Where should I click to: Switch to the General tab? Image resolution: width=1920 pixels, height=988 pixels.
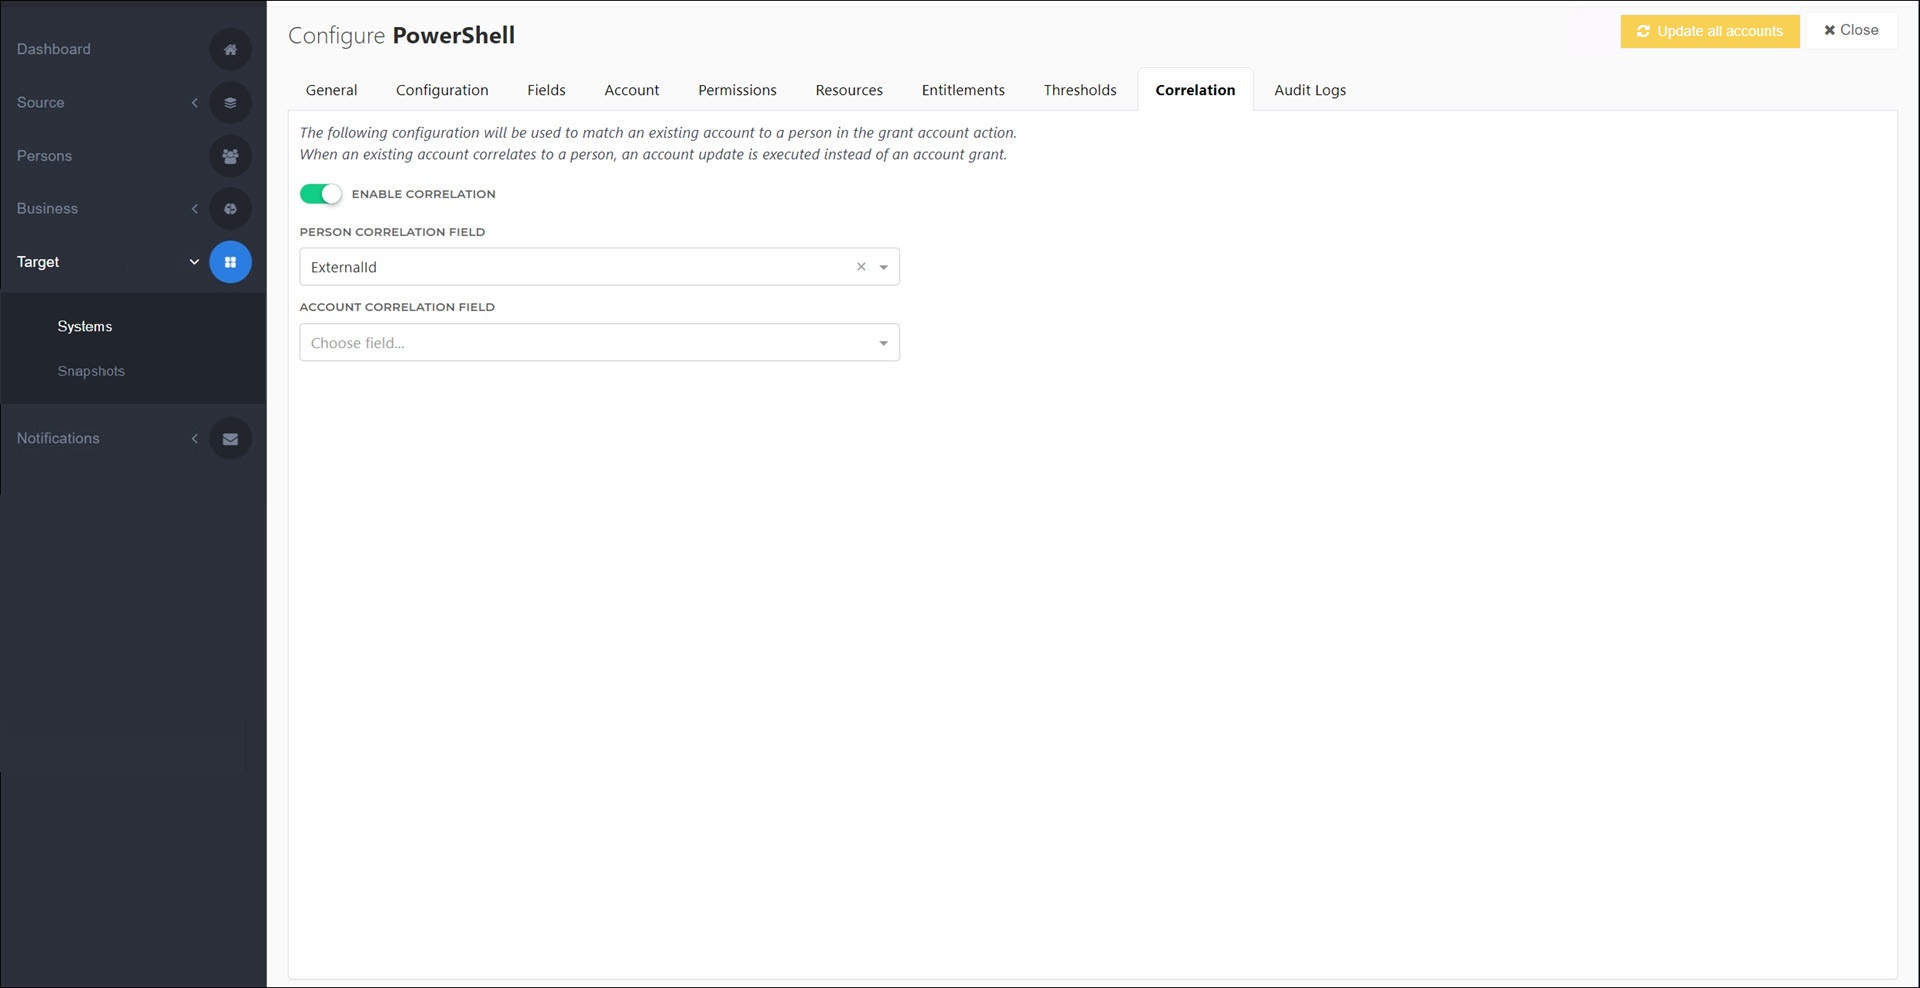coord(331,90)
